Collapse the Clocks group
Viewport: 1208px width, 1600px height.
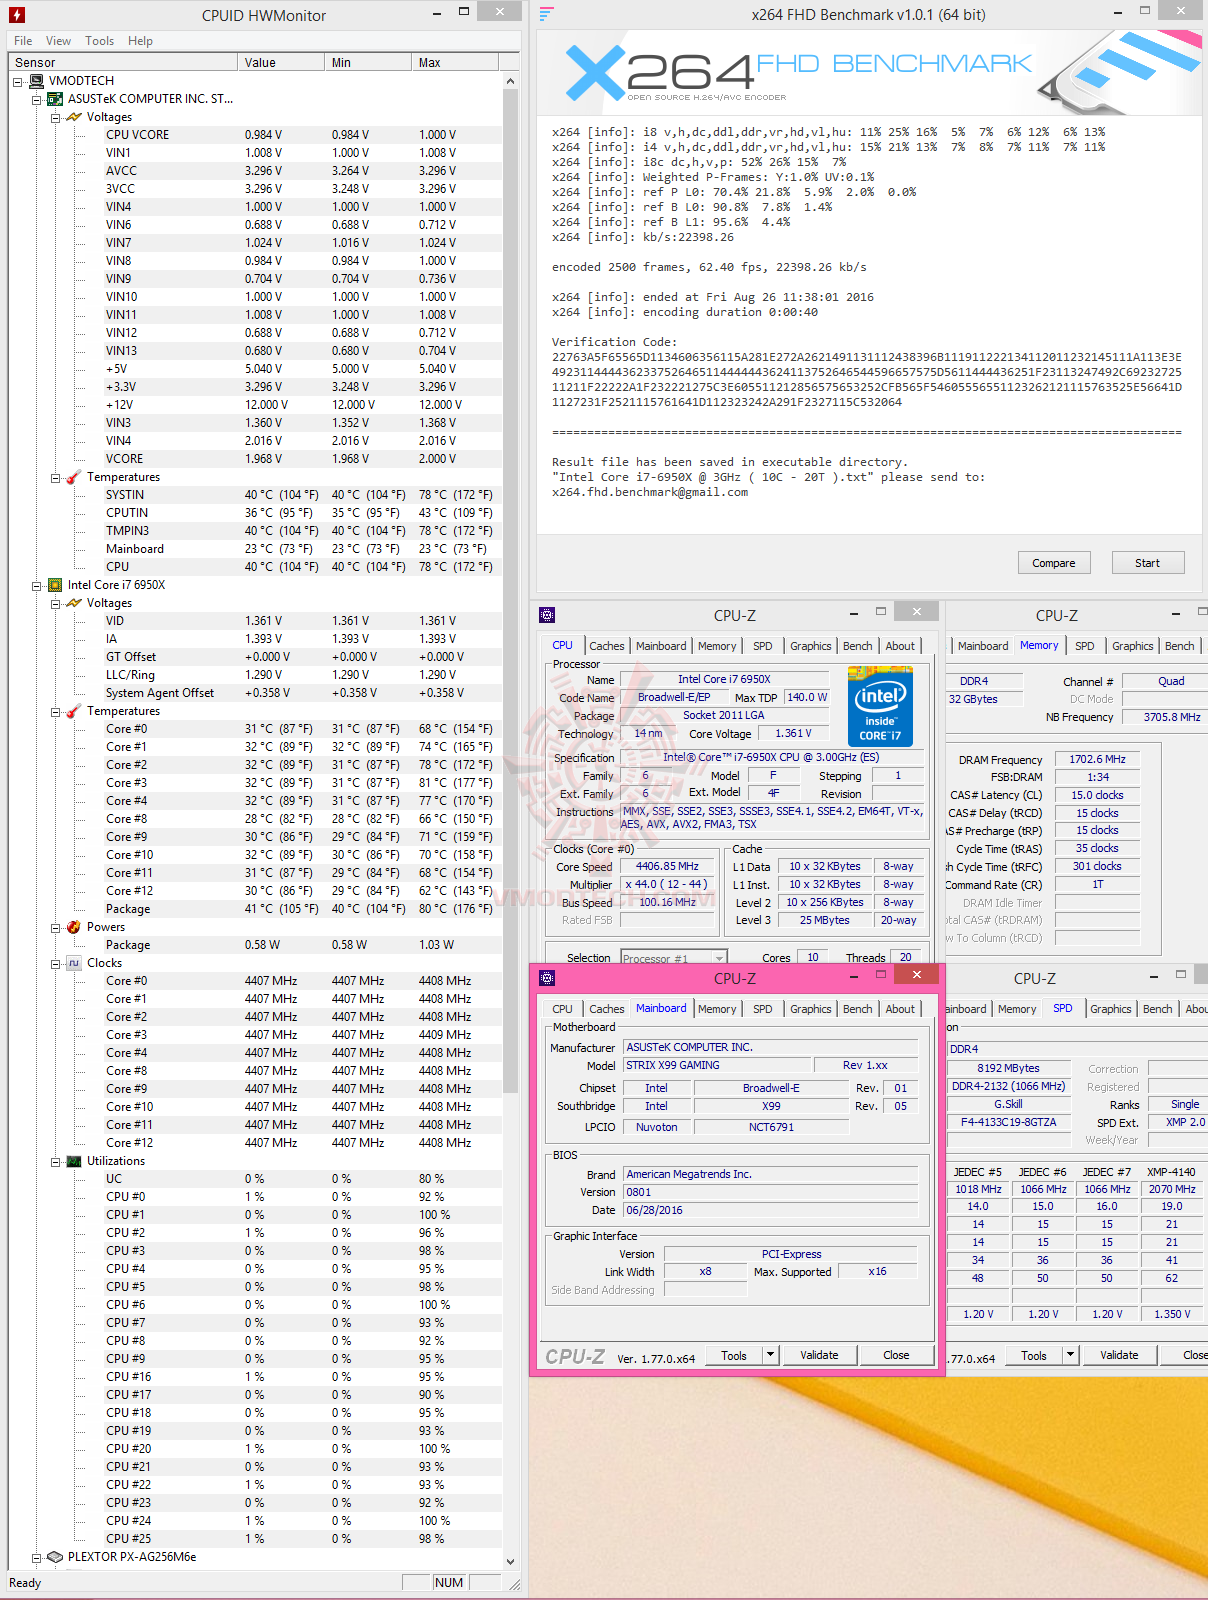click(56, 963)
